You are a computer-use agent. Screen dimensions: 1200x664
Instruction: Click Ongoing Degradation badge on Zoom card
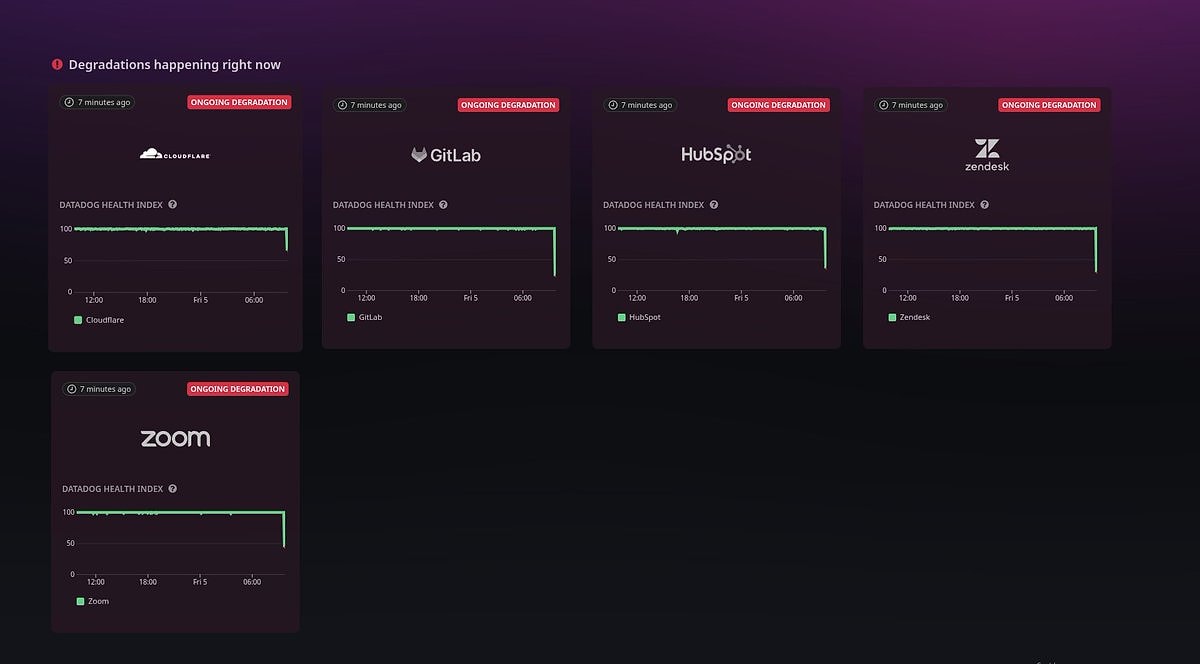coord(237,389)
